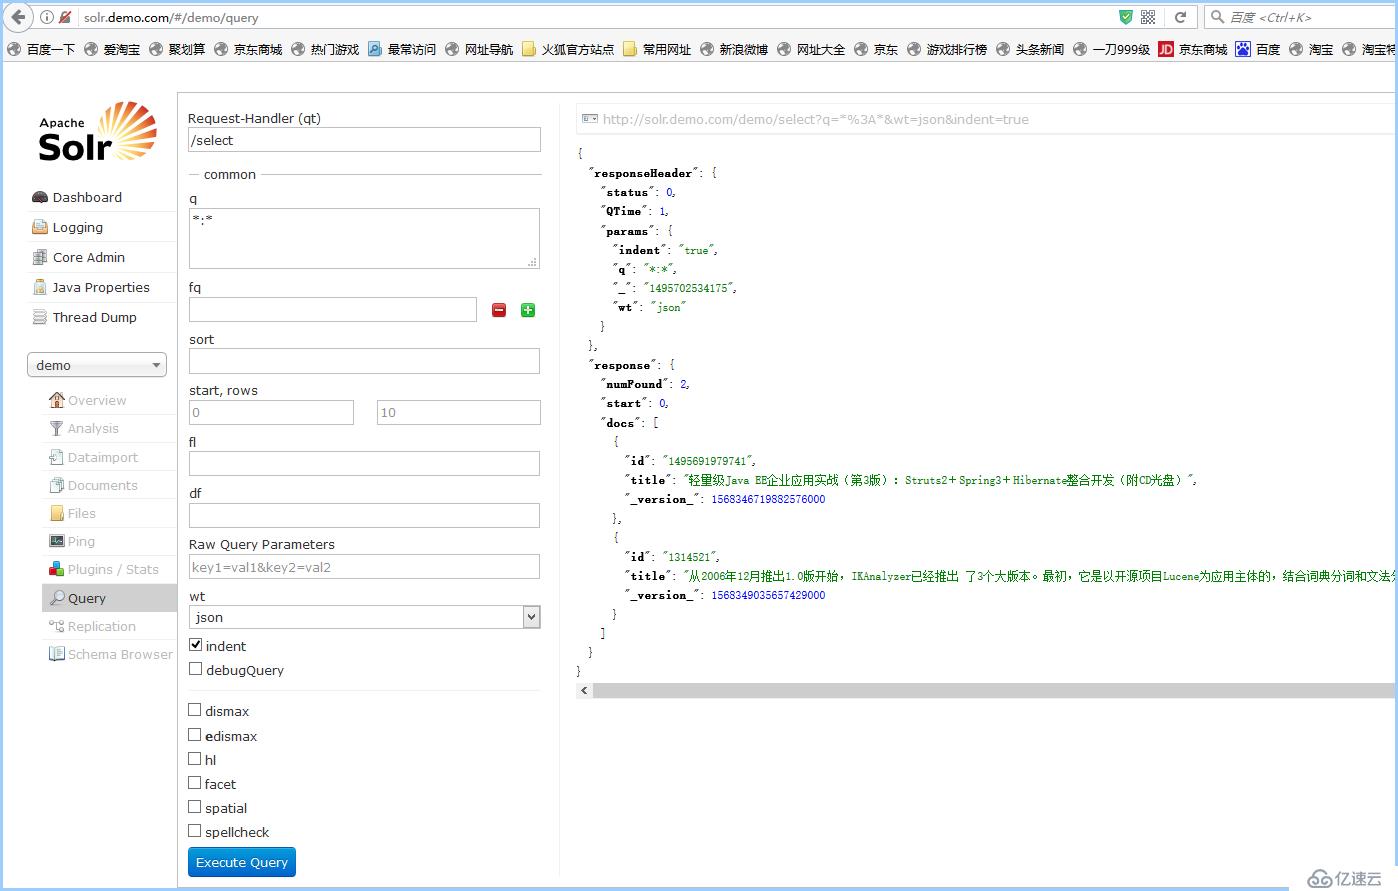Click the fq input field

(333, 309)
